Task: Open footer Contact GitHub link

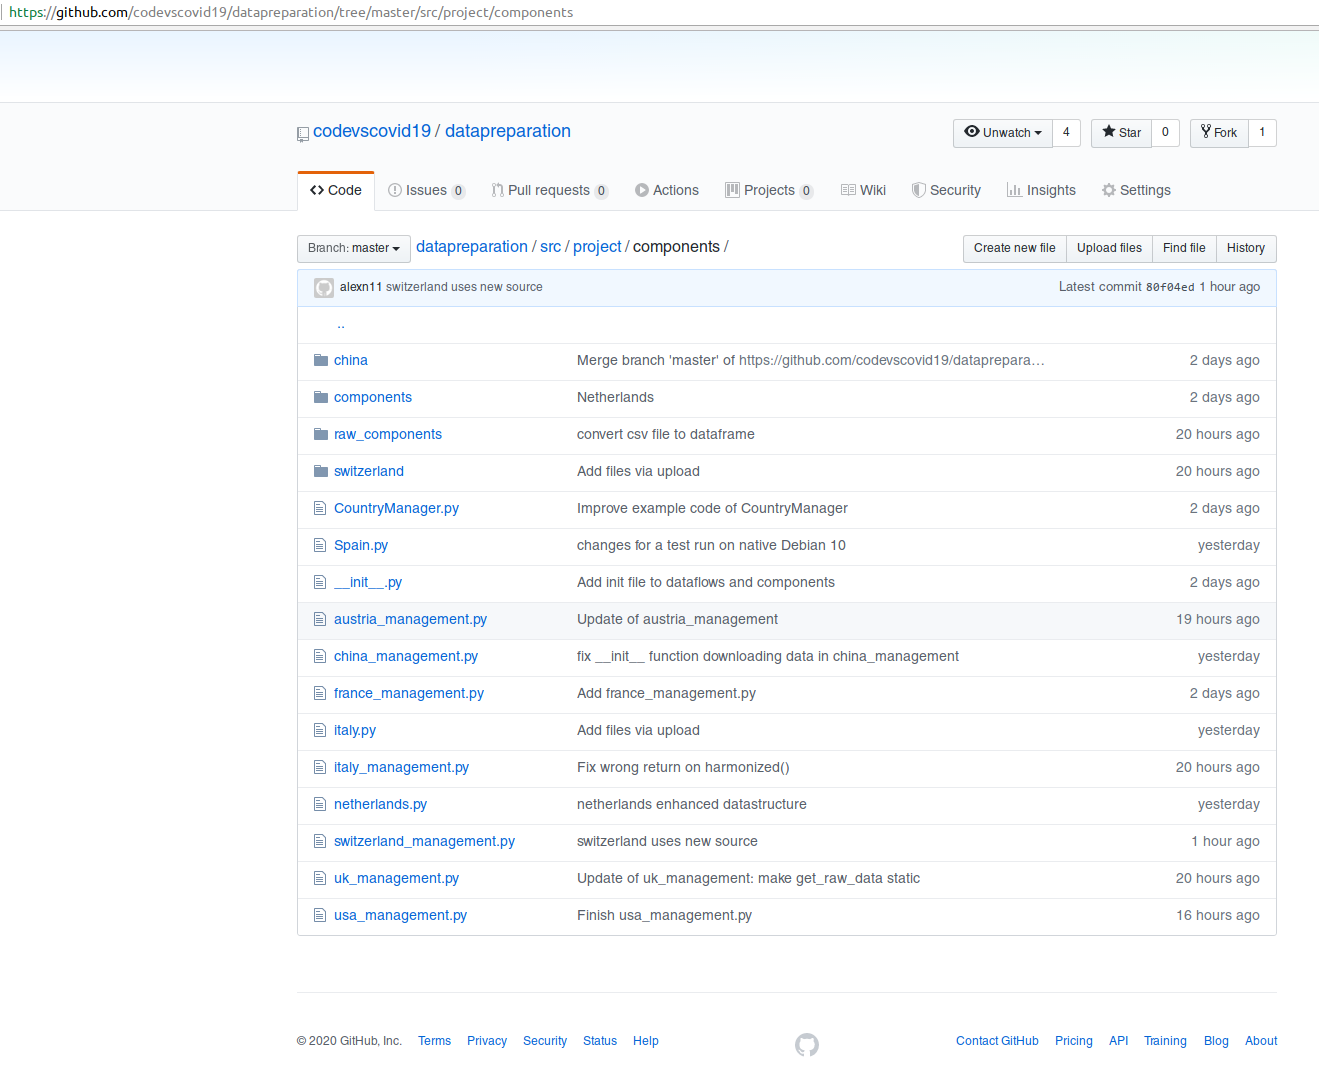Action: (997, 1041)
